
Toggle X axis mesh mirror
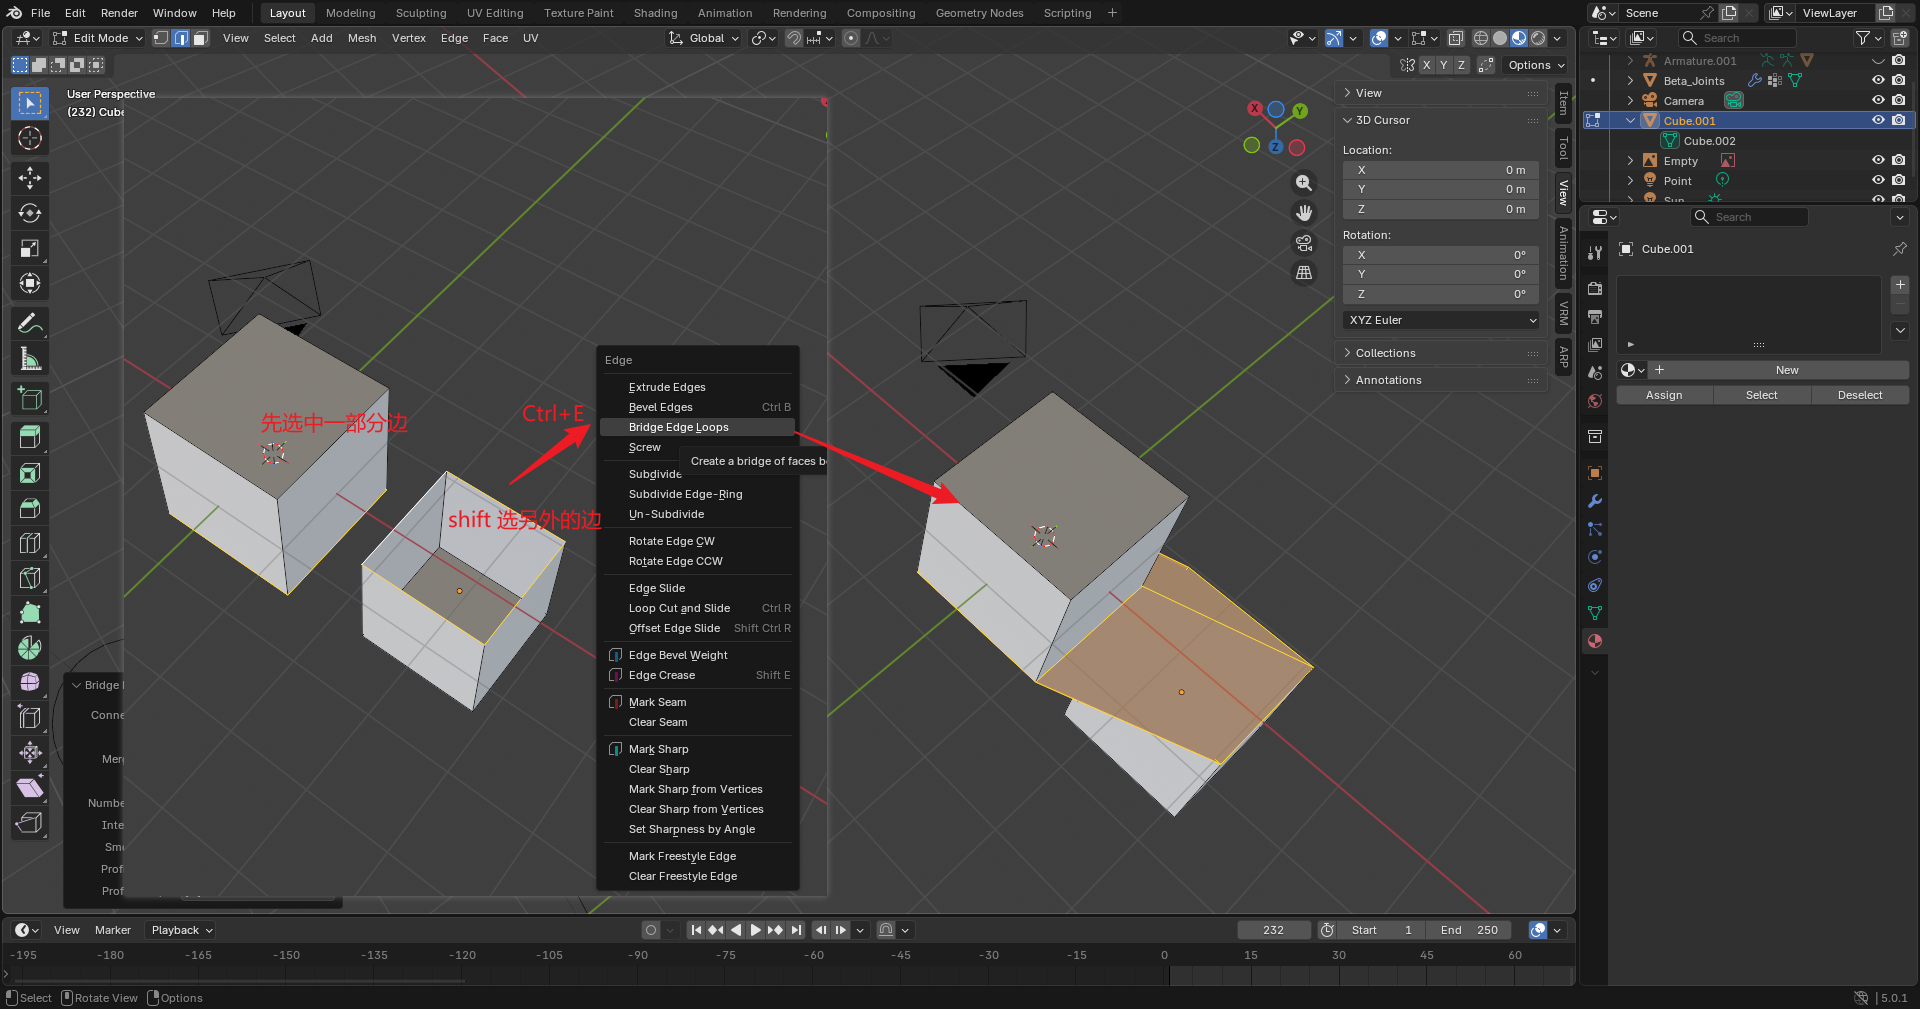pyautogui.click(x=1427, y=65)
